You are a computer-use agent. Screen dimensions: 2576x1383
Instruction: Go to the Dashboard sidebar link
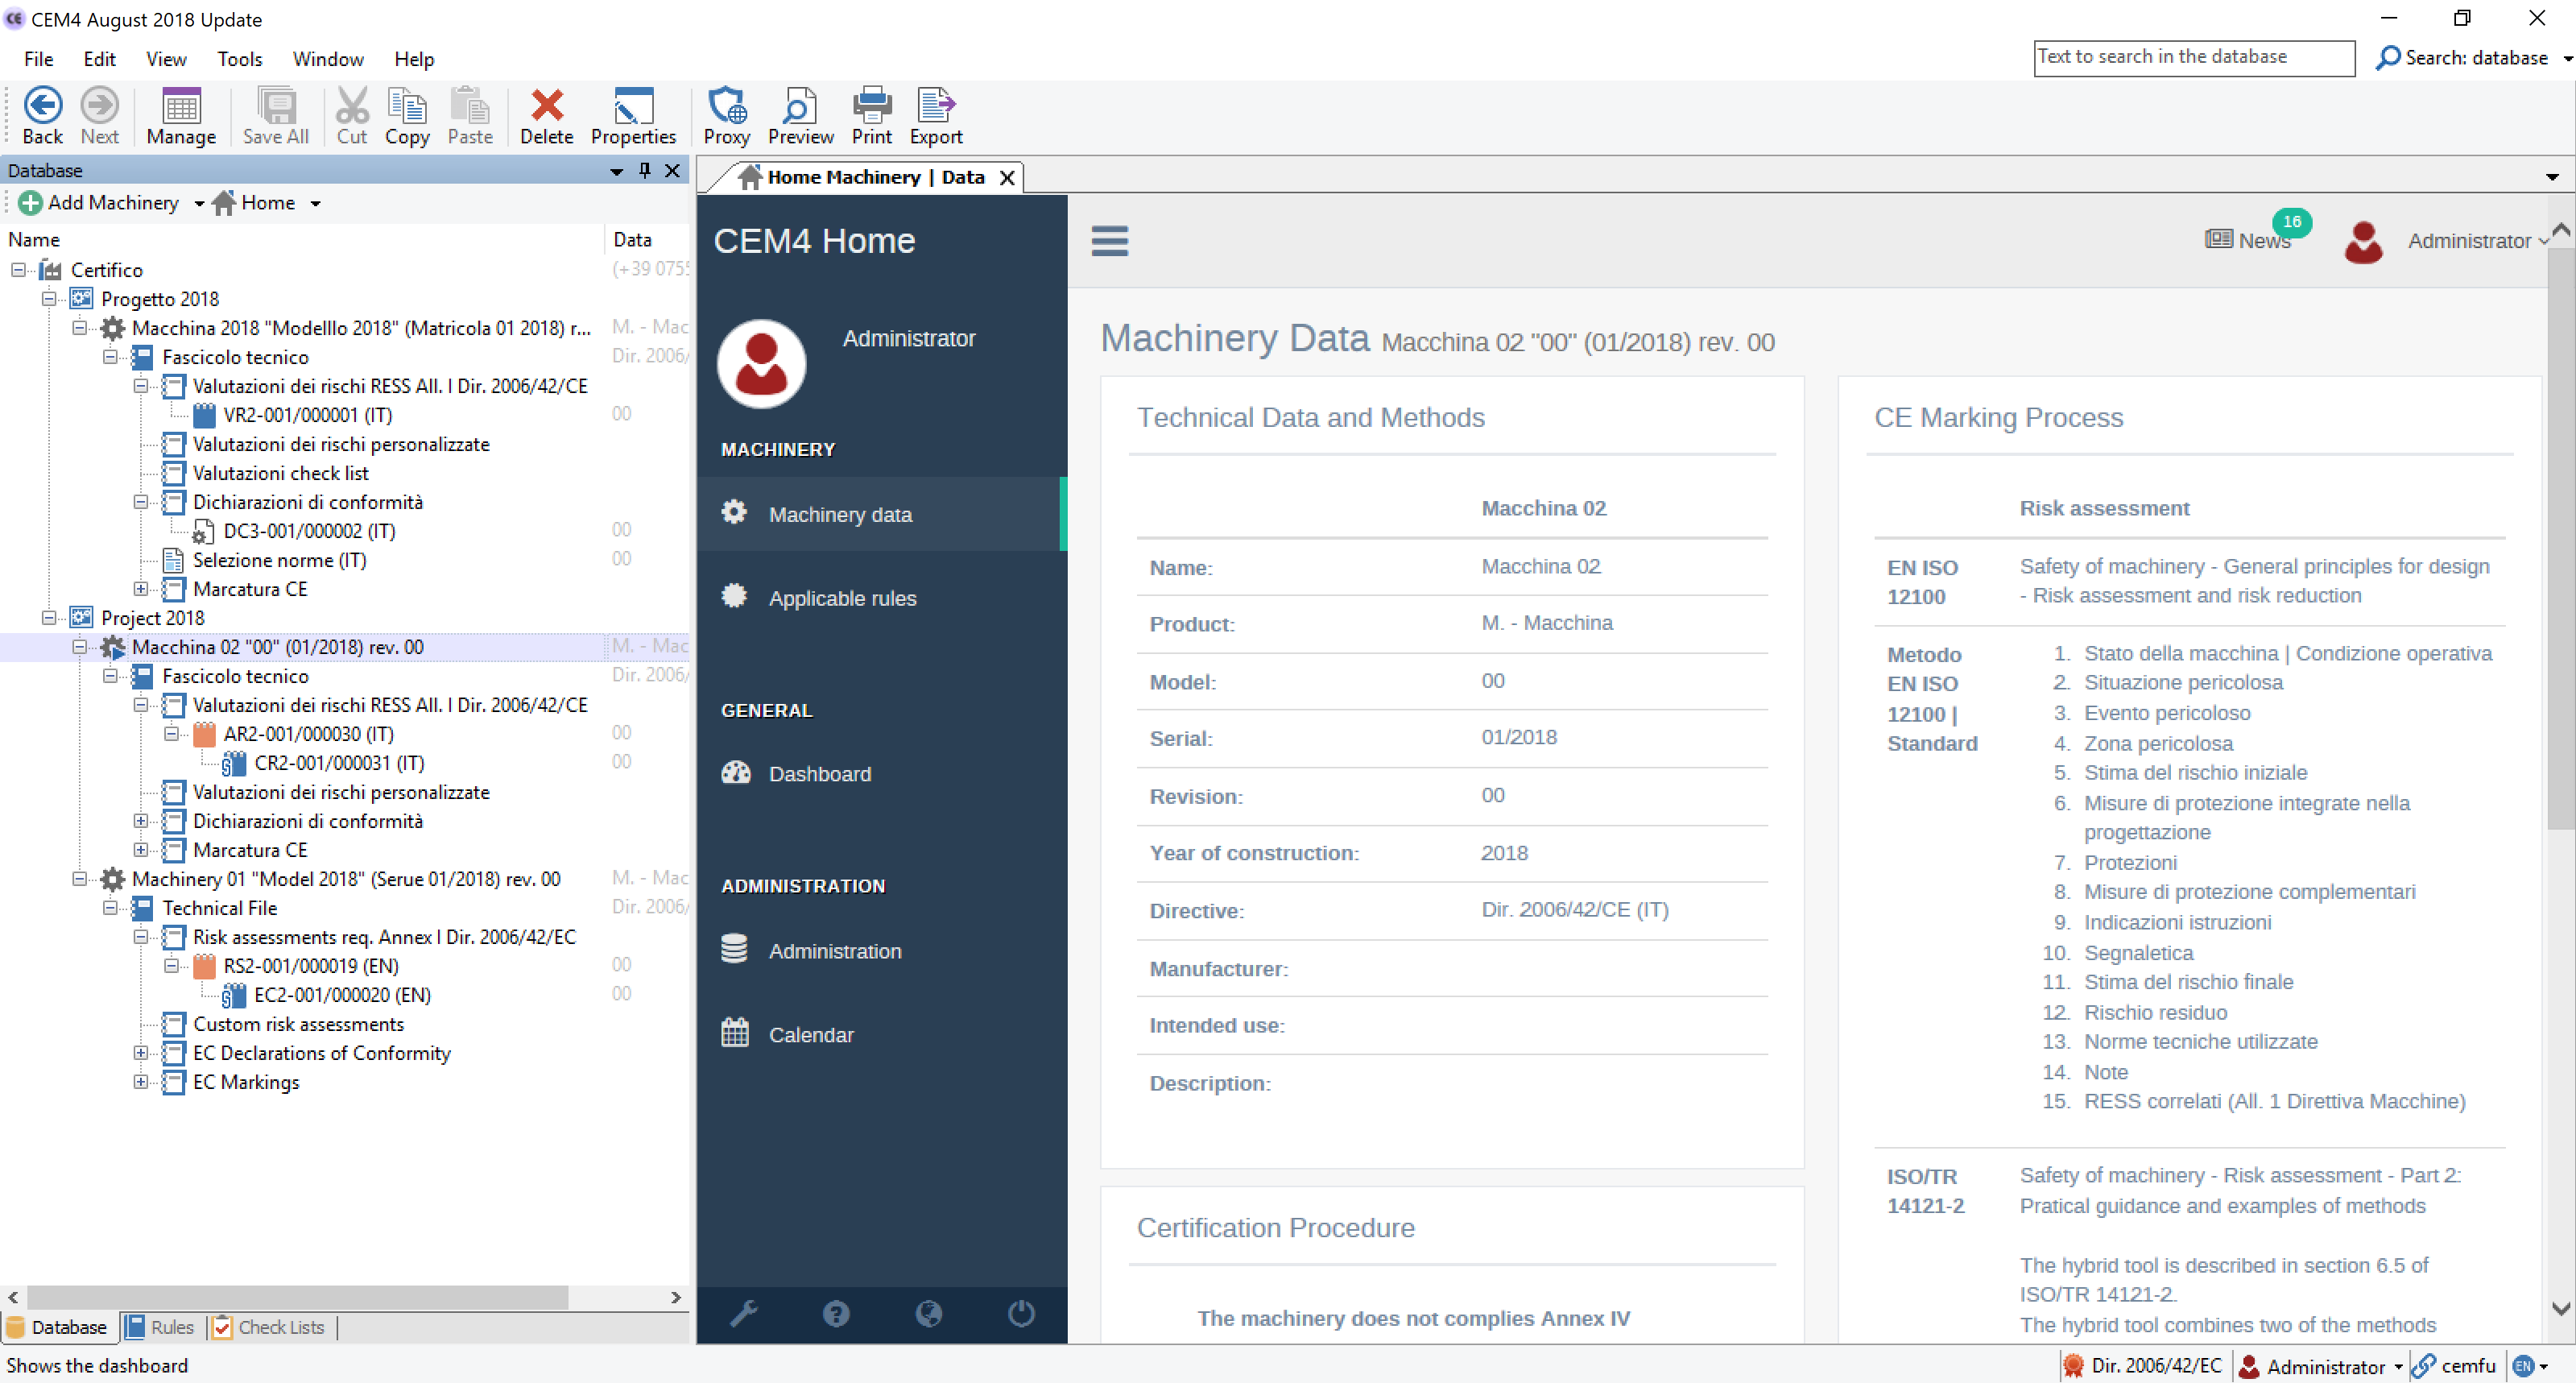pos(819,774)
